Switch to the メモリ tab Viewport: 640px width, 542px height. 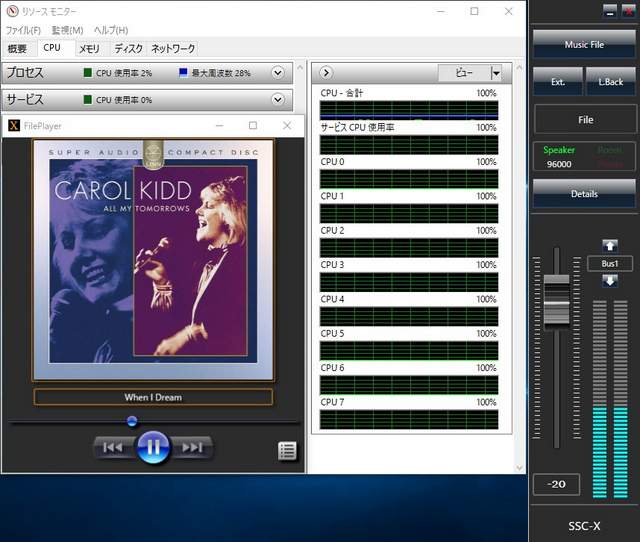[89, 48]
